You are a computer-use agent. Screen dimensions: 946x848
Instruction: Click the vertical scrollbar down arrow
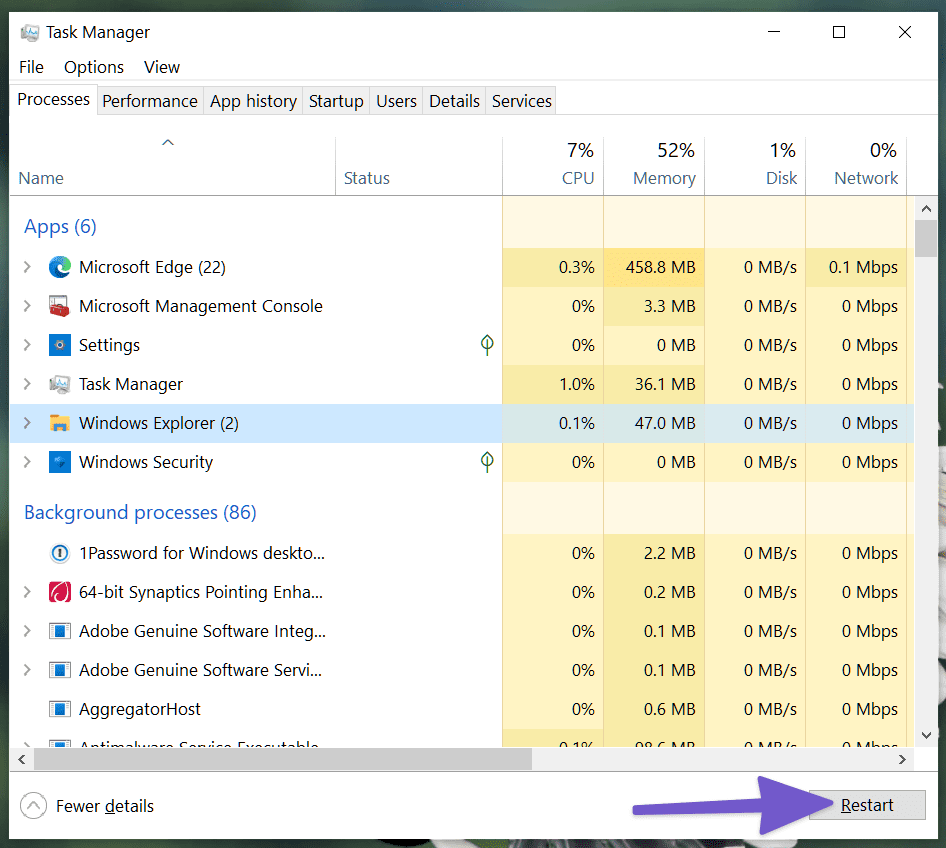(926, 735)
